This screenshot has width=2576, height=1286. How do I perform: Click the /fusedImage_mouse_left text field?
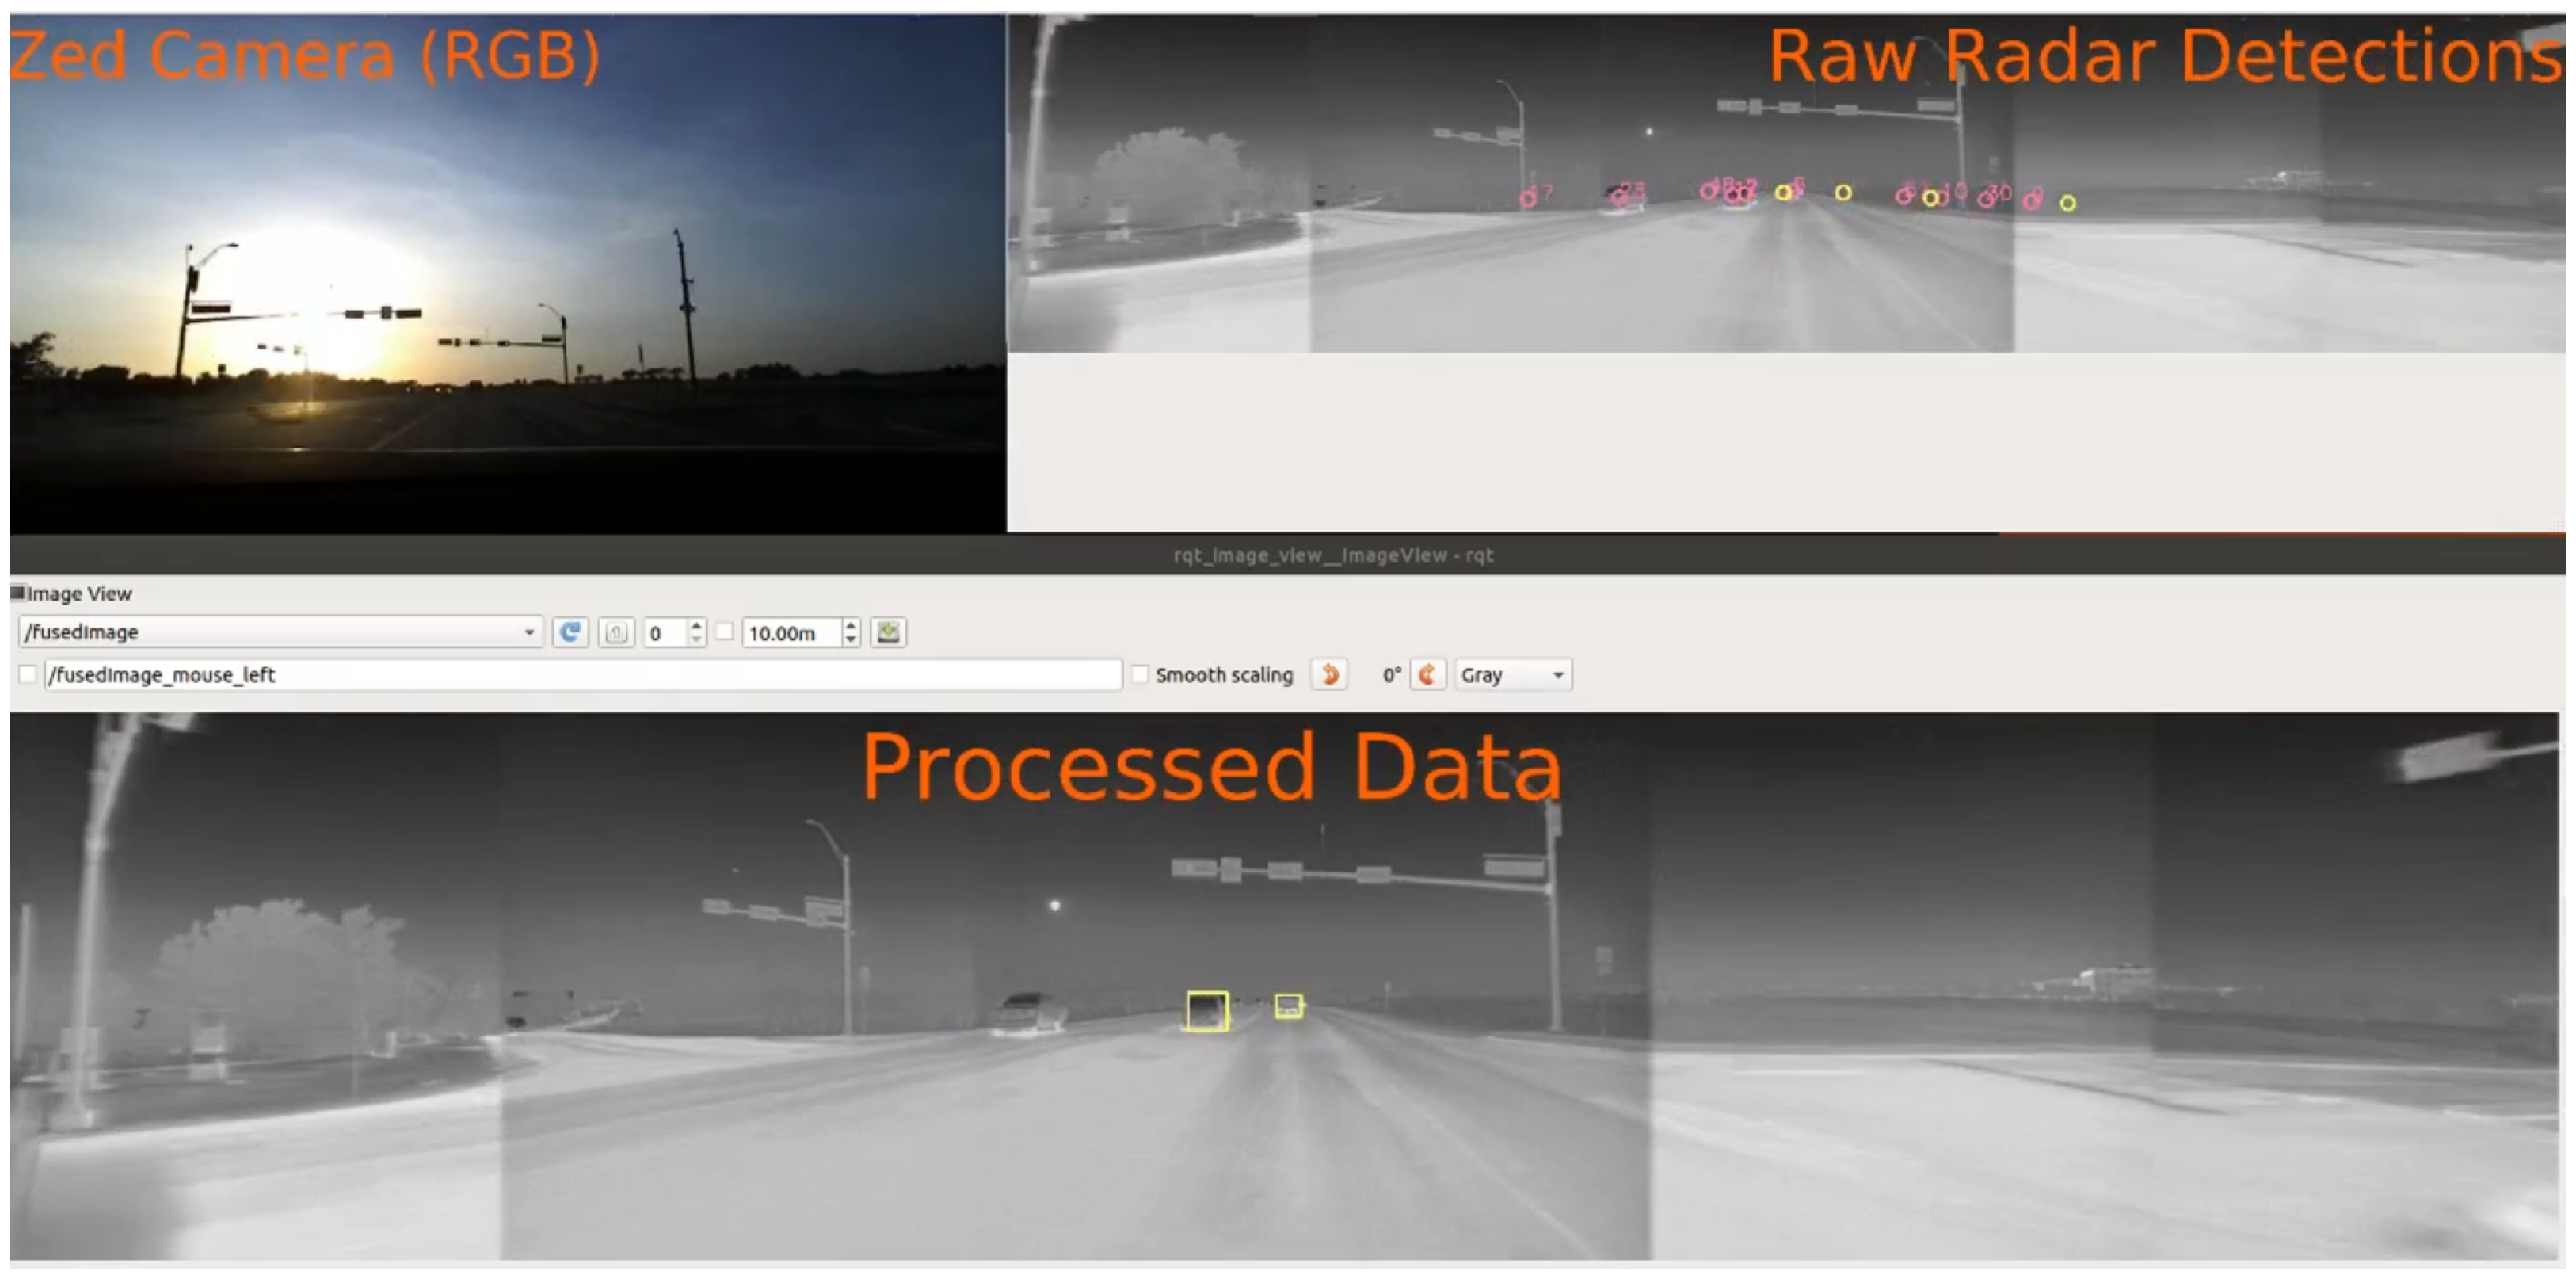click(x=580, y=675)
